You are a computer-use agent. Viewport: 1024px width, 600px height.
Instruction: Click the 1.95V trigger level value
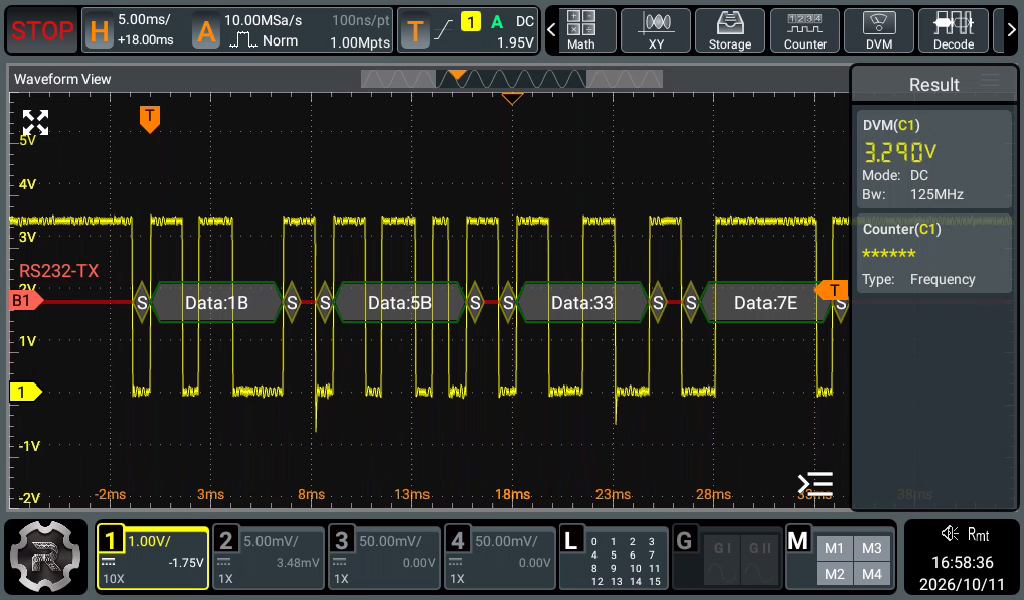[x=515, y=42]
